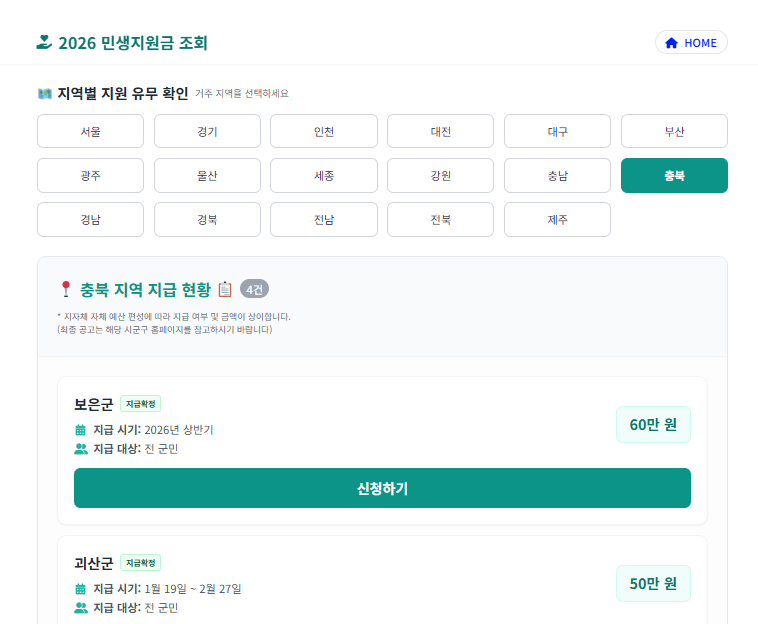
Task: Click the people icon in 괴산군 card
Action: pyautogui.click(x=81, y=608)
